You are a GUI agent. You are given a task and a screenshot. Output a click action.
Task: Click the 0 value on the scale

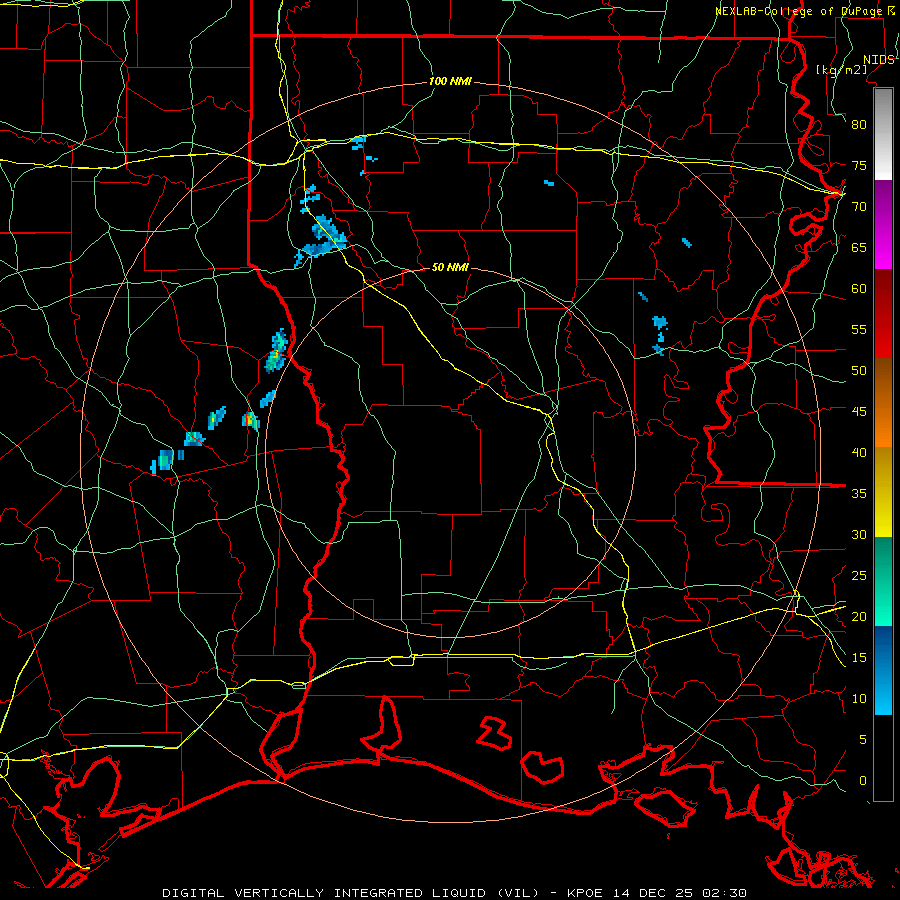[x=863, y=781]
